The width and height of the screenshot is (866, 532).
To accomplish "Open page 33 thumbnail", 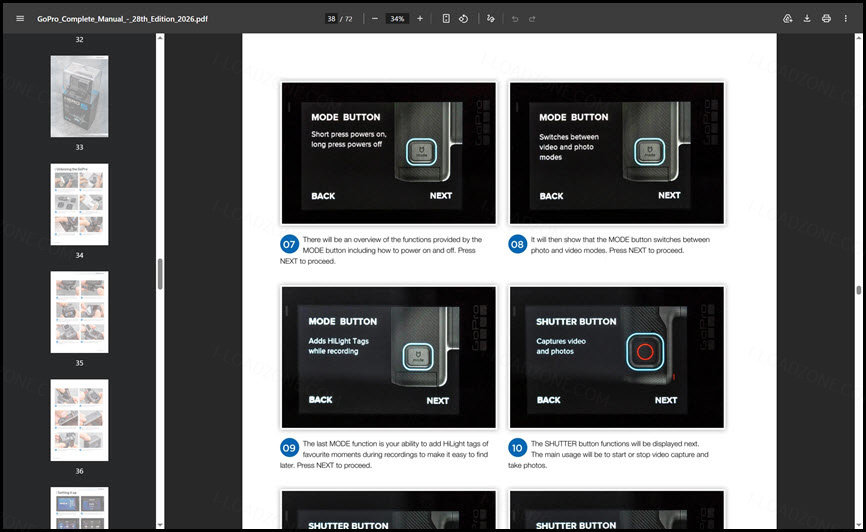I will [80, 96].
